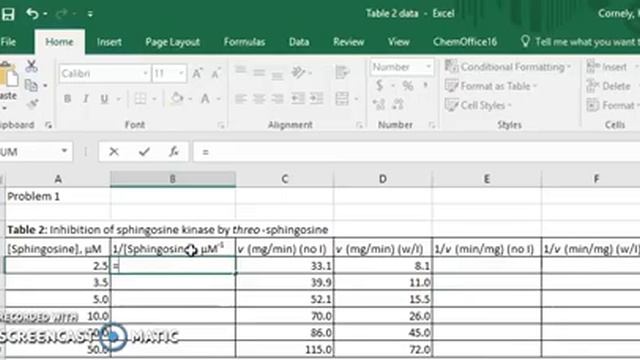Click the Delete cells button
Image resolution: width=640 pixels, height=360 pixels.
click(609, 86)
